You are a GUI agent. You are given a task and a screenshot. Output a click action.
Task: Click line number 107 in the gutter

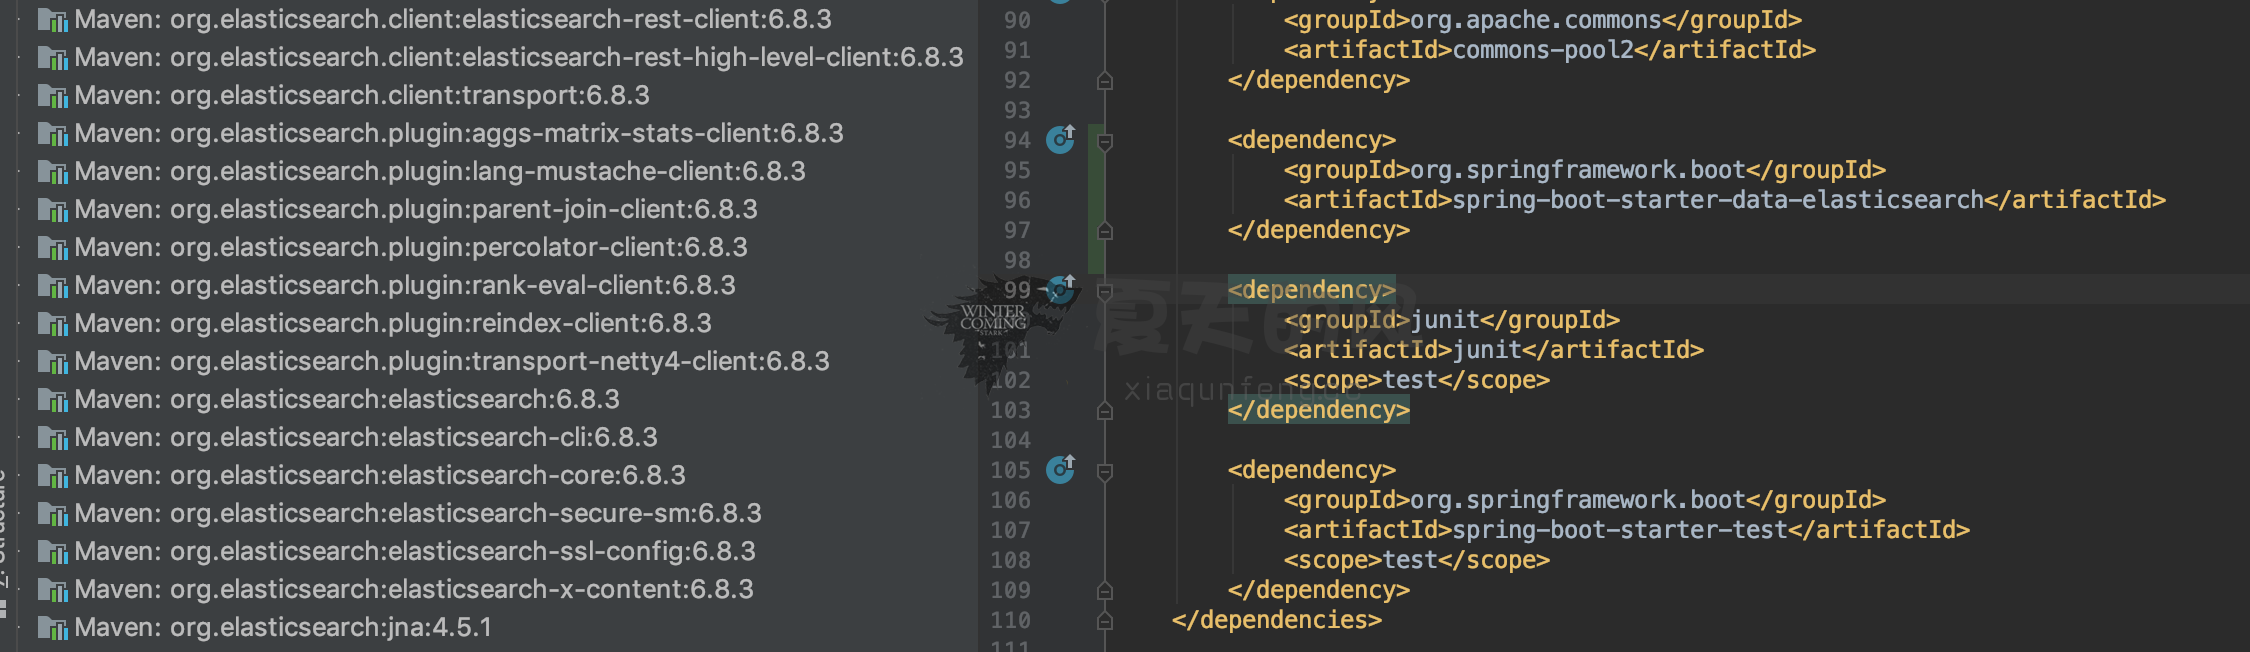pyautogui.click(x=1010, y=530)
